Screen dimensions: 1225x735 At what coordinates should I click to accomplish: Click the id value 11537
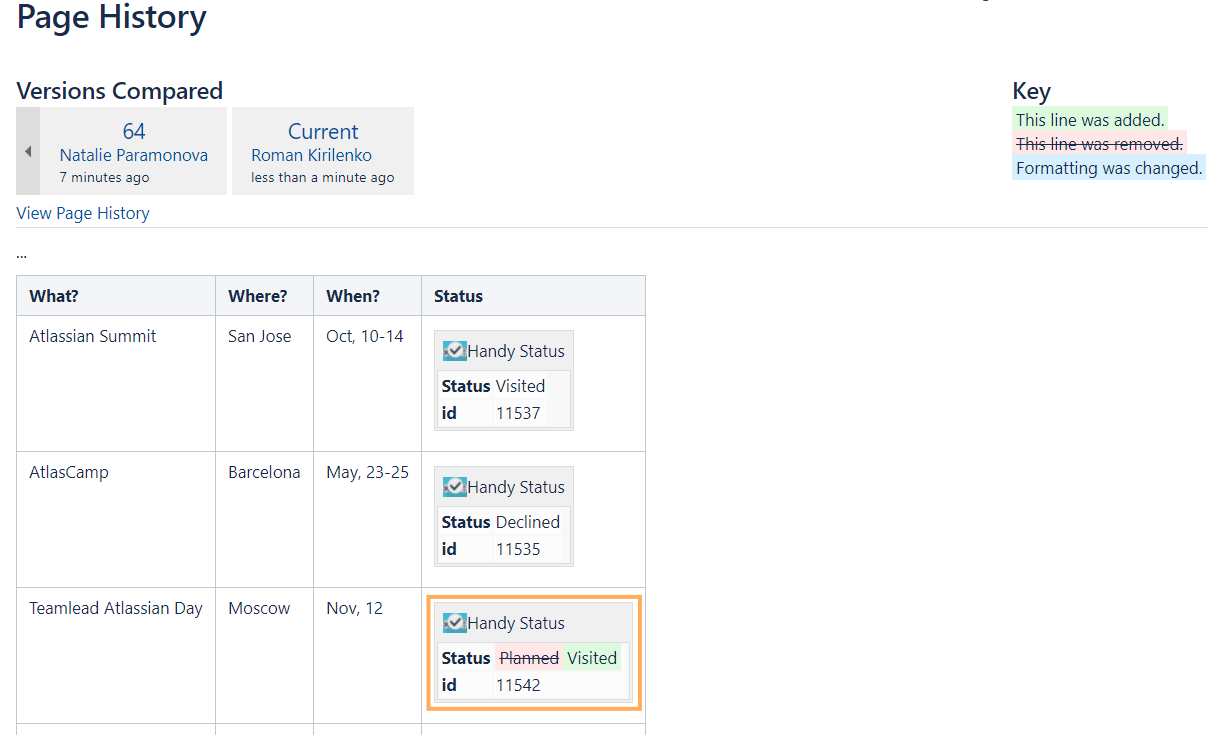pos(518,413)
